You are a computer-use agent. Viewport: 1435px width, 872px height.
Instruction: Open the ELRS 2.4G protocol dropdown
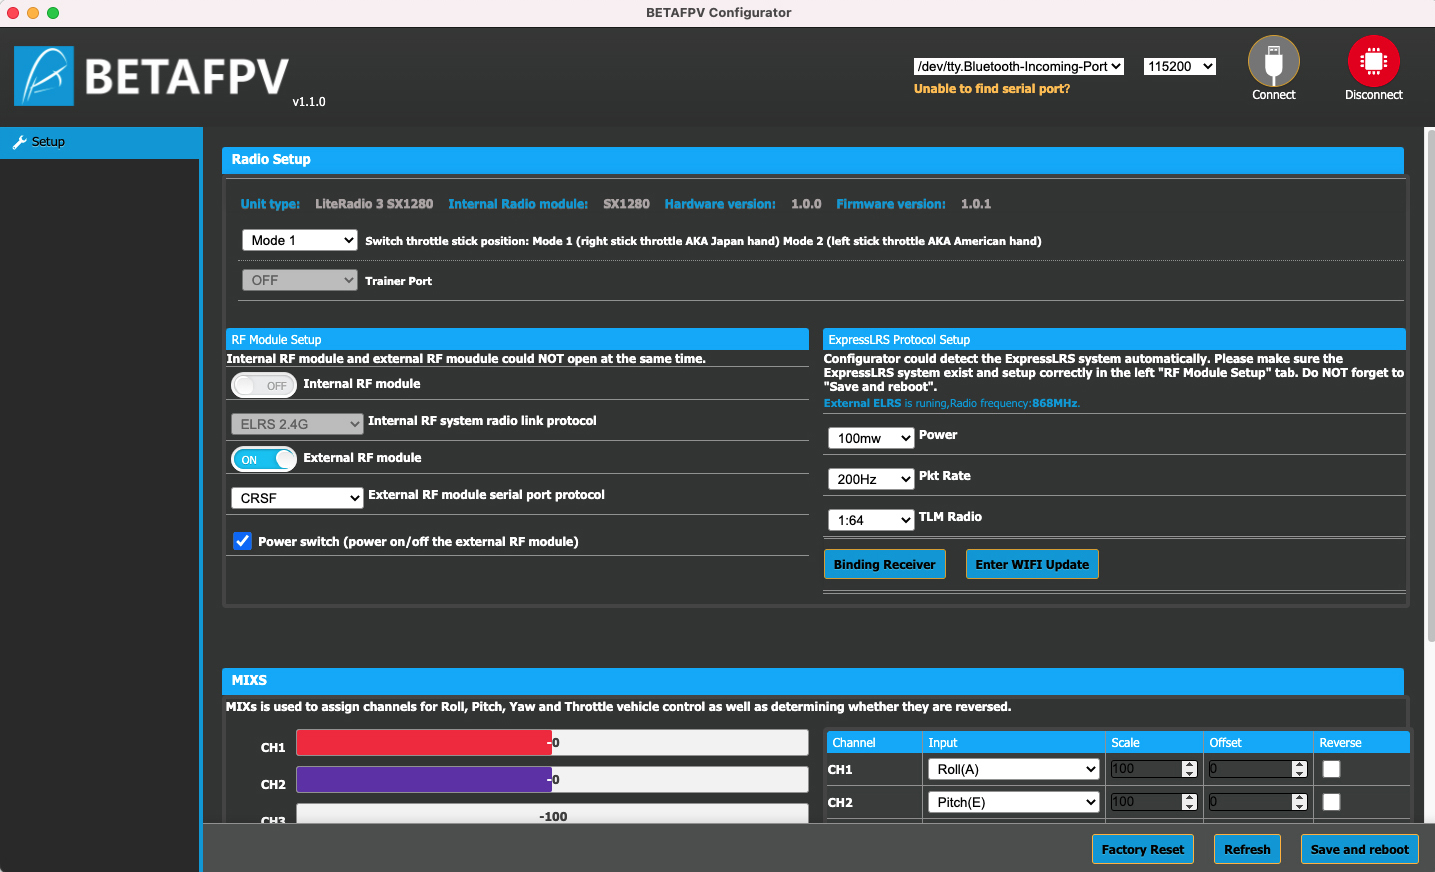[297, 424]
